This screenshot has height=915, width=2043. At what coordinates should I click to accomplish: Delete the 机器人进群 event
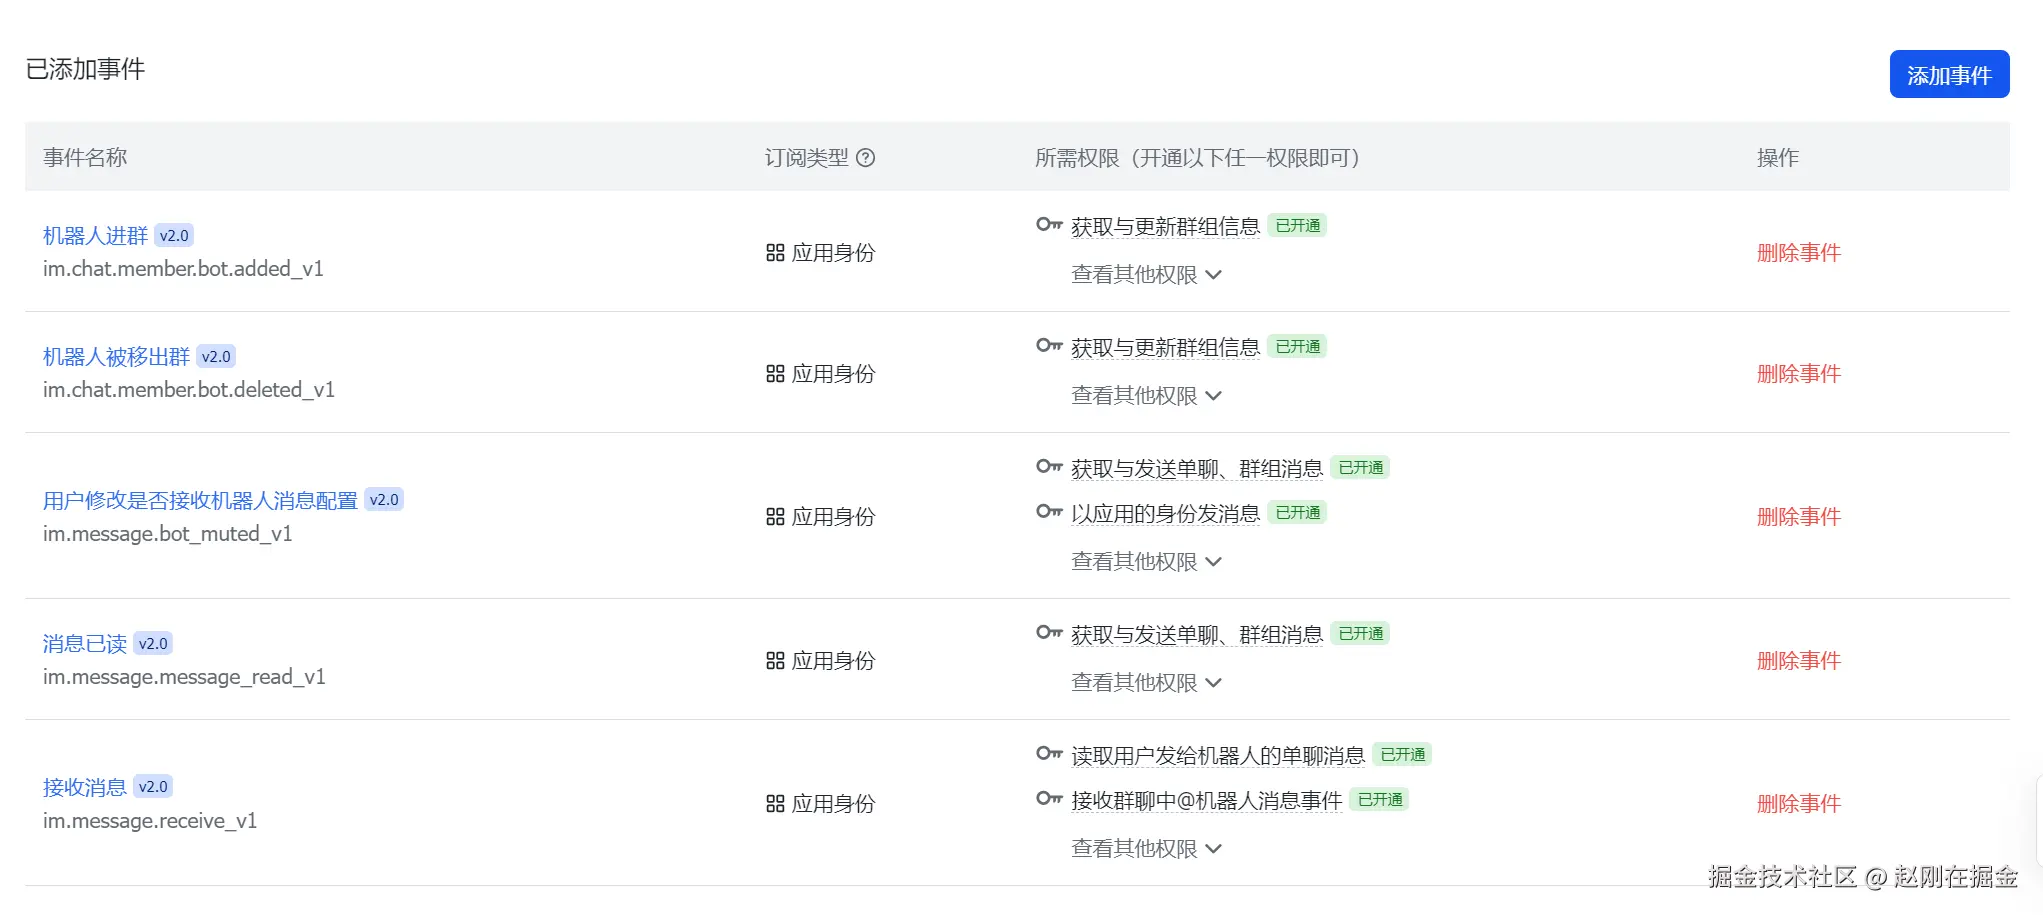click(1798, 253)
